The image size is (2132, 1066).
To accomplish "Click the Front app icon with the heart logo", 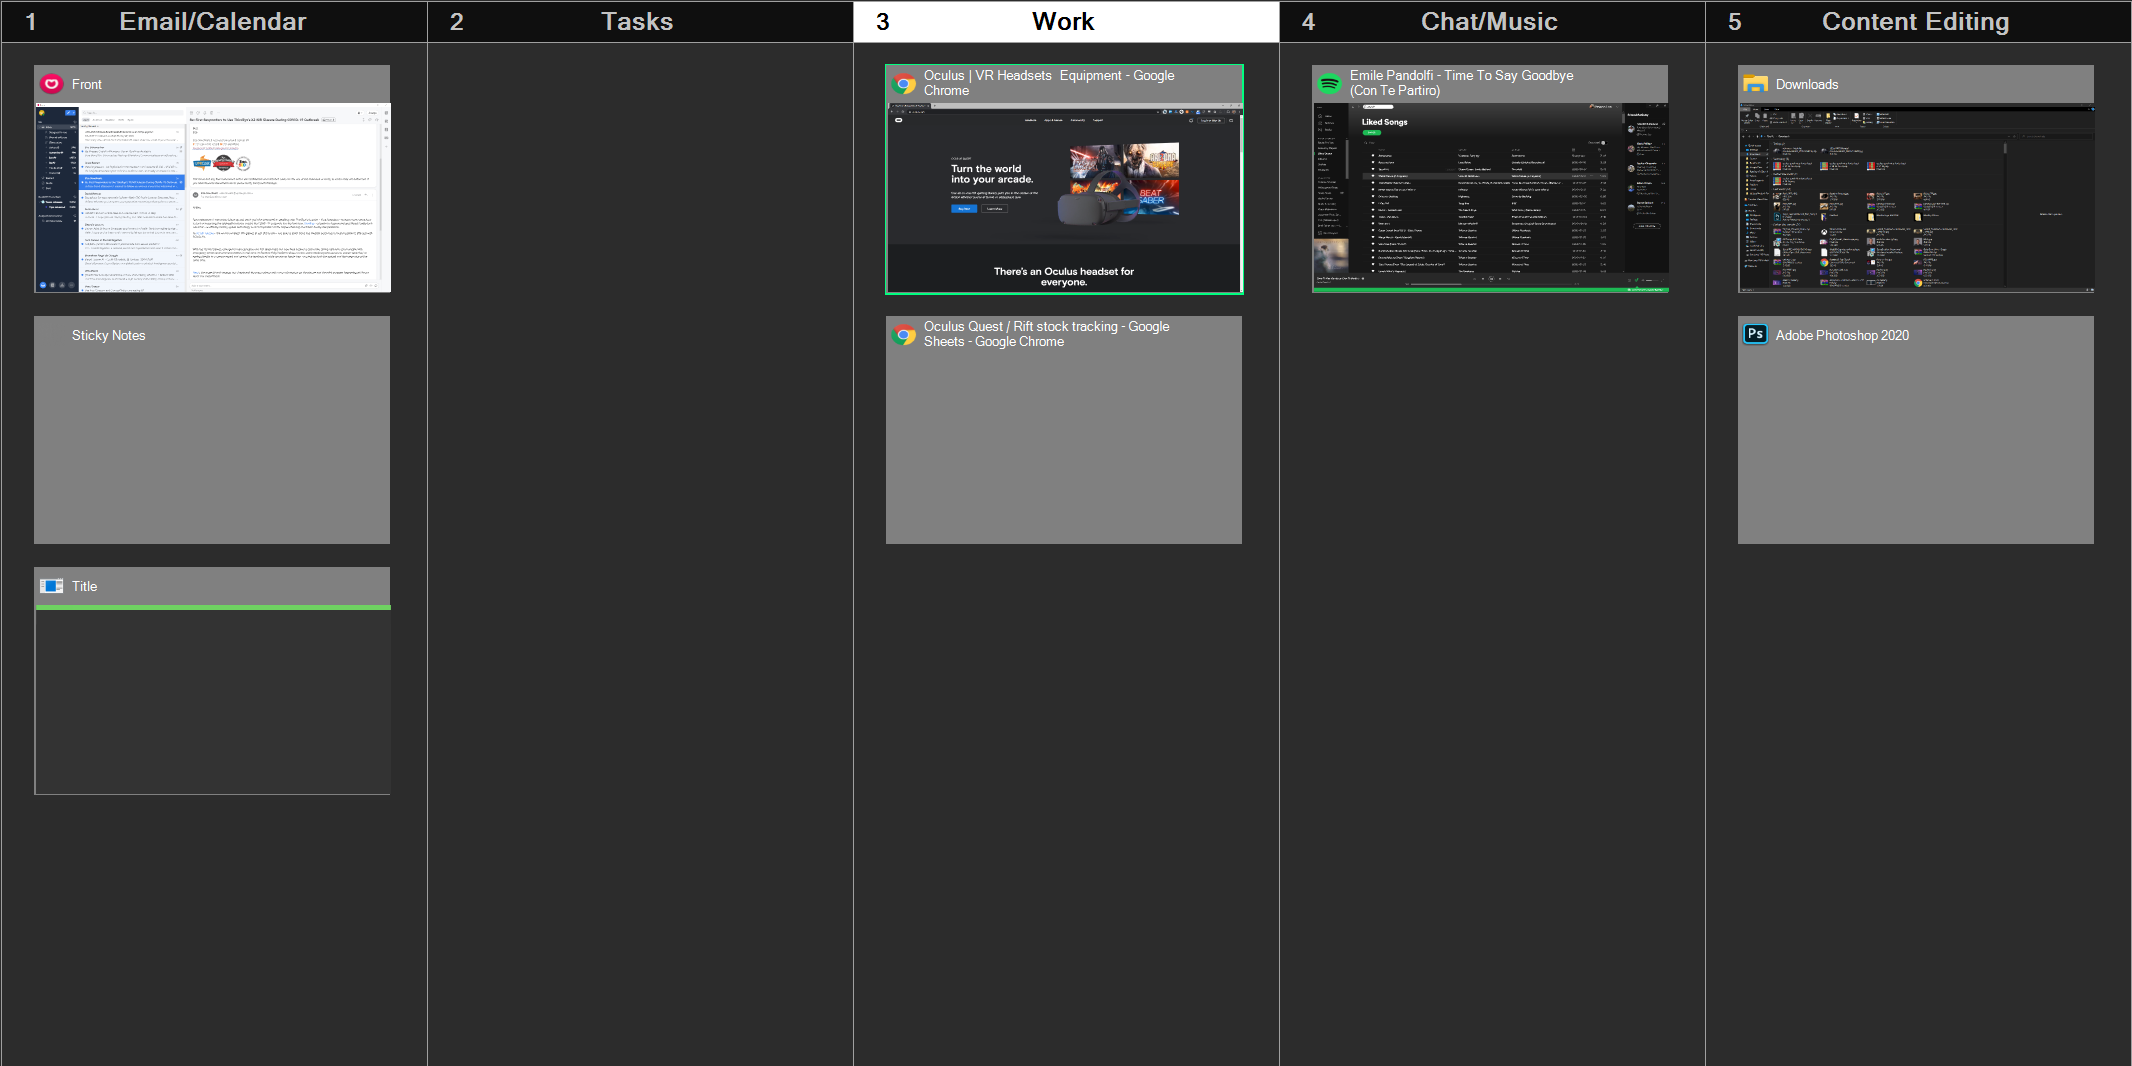I will [51, 84].
